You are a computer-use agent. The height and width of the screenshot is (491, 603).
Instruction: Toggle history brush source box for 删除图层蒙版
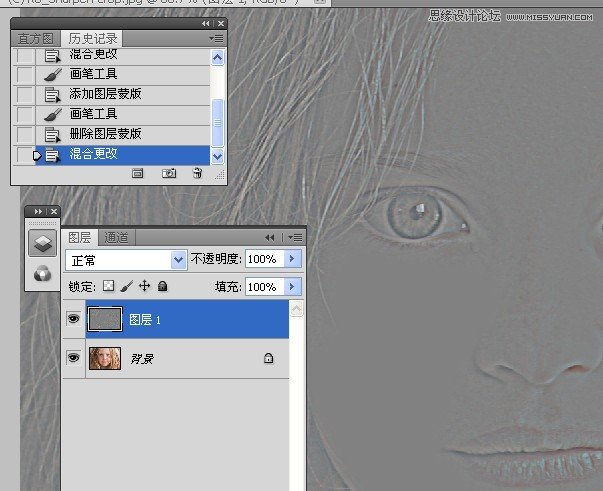pos(25,134)
